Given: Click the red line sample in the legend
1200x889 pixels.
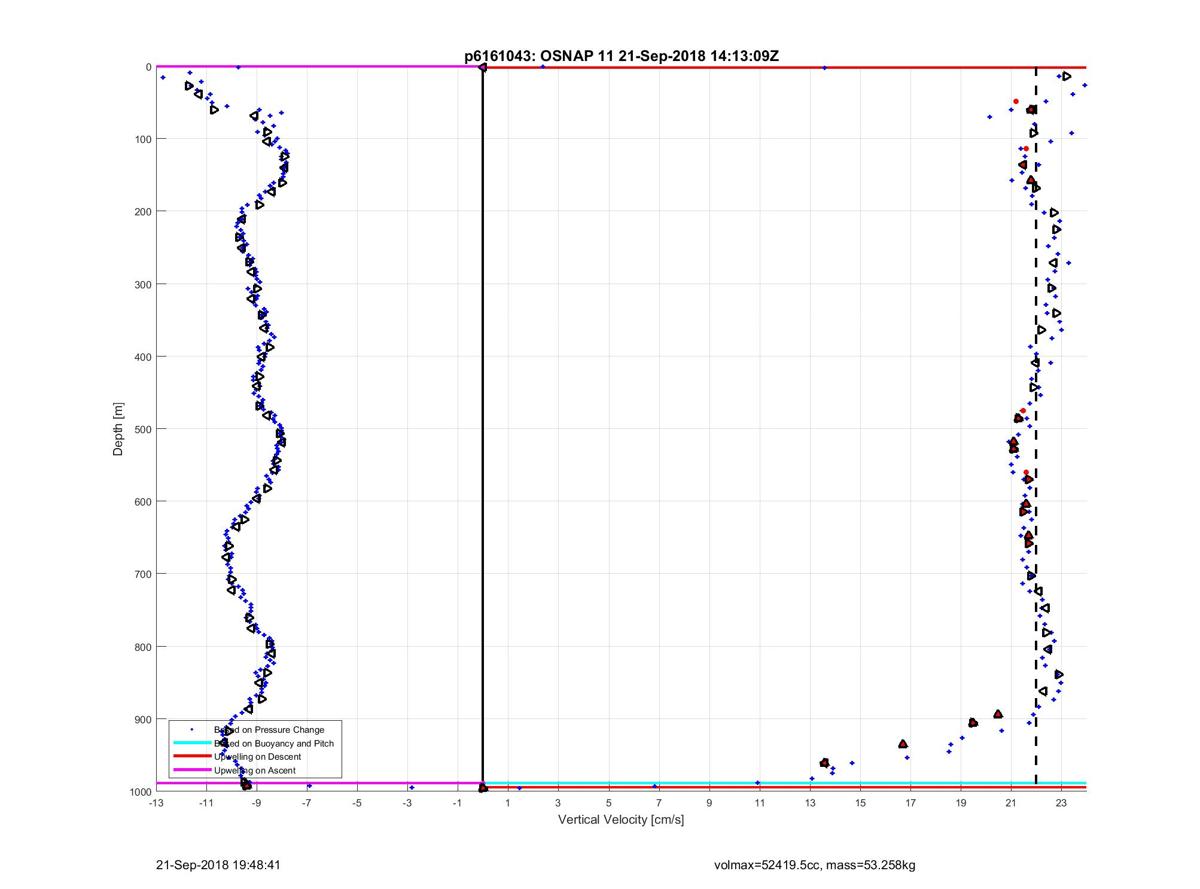Looking at the screenshot, I should tap(191, 757).
